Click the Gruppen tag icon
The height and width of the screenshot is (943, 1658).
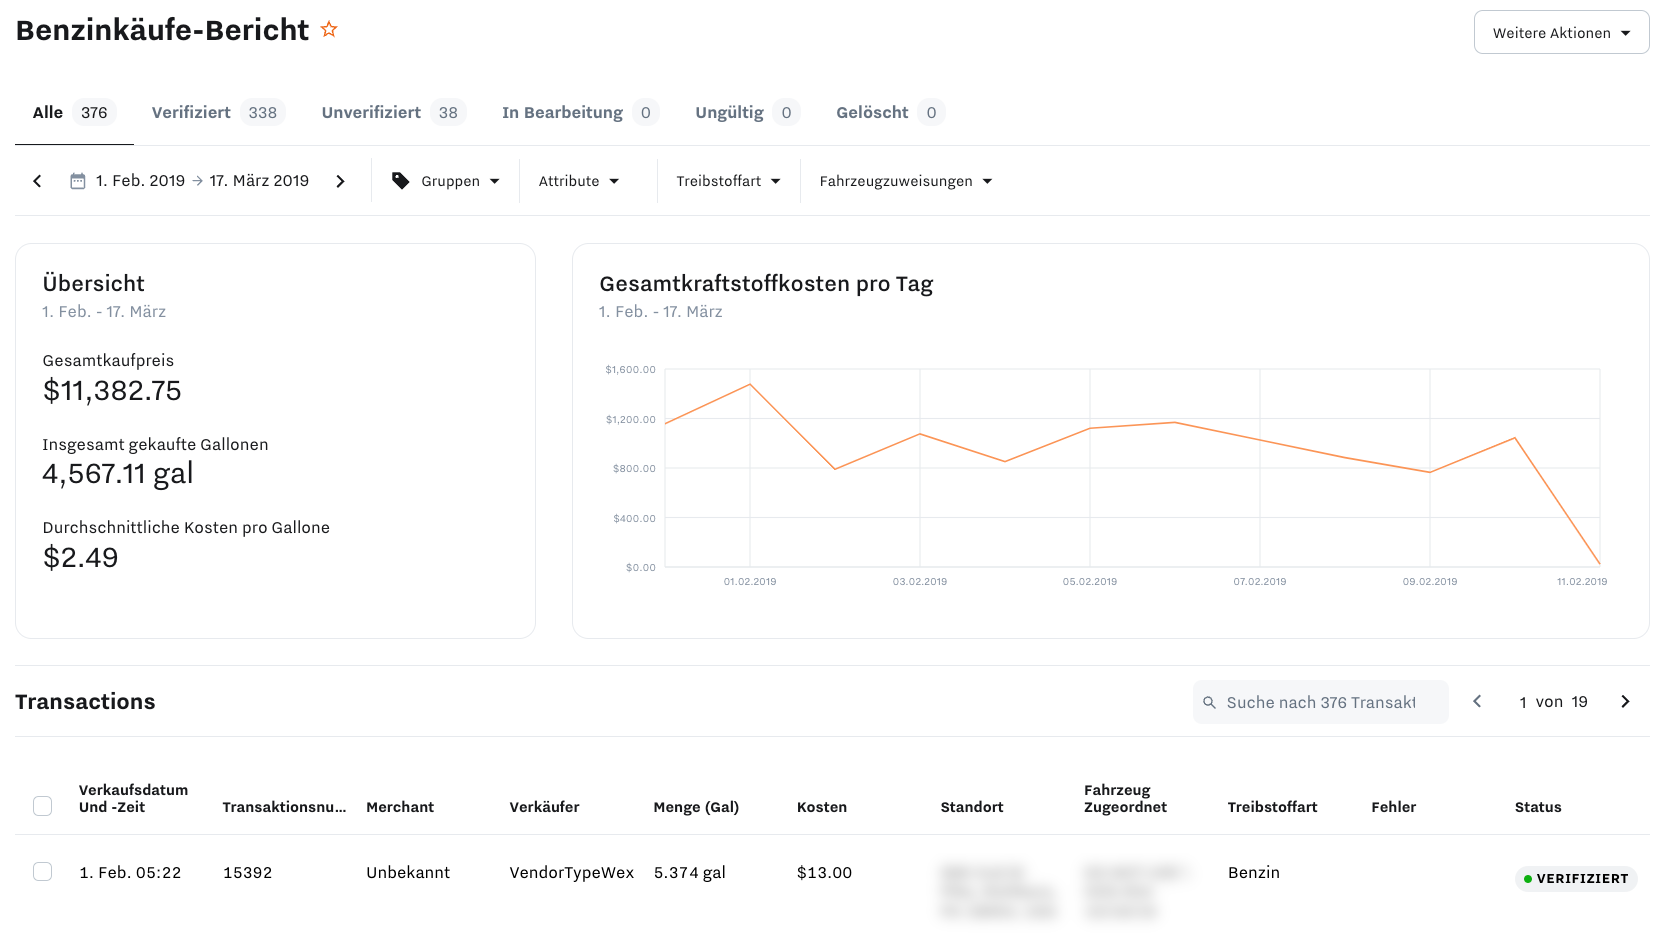[x=400, y=181]
